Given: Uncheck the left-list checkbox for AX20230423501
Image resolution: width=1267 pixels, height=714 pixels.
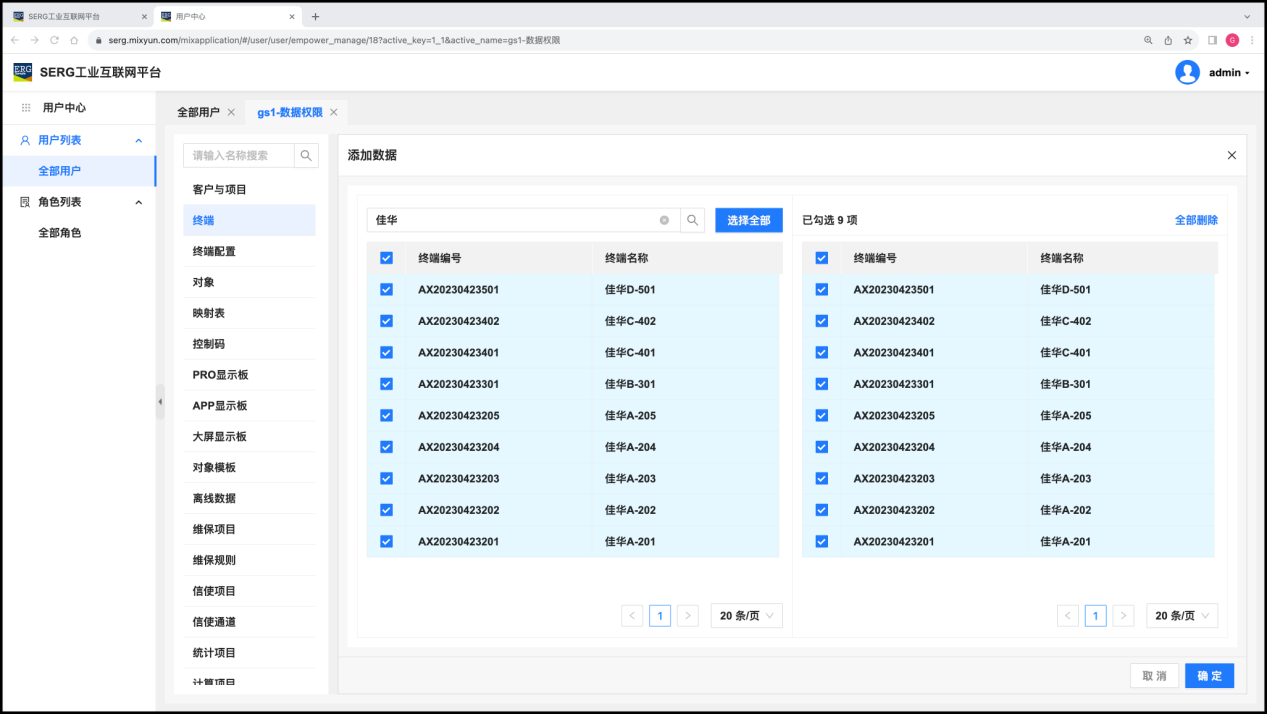Looking at the screenshot, I should 386,290.
